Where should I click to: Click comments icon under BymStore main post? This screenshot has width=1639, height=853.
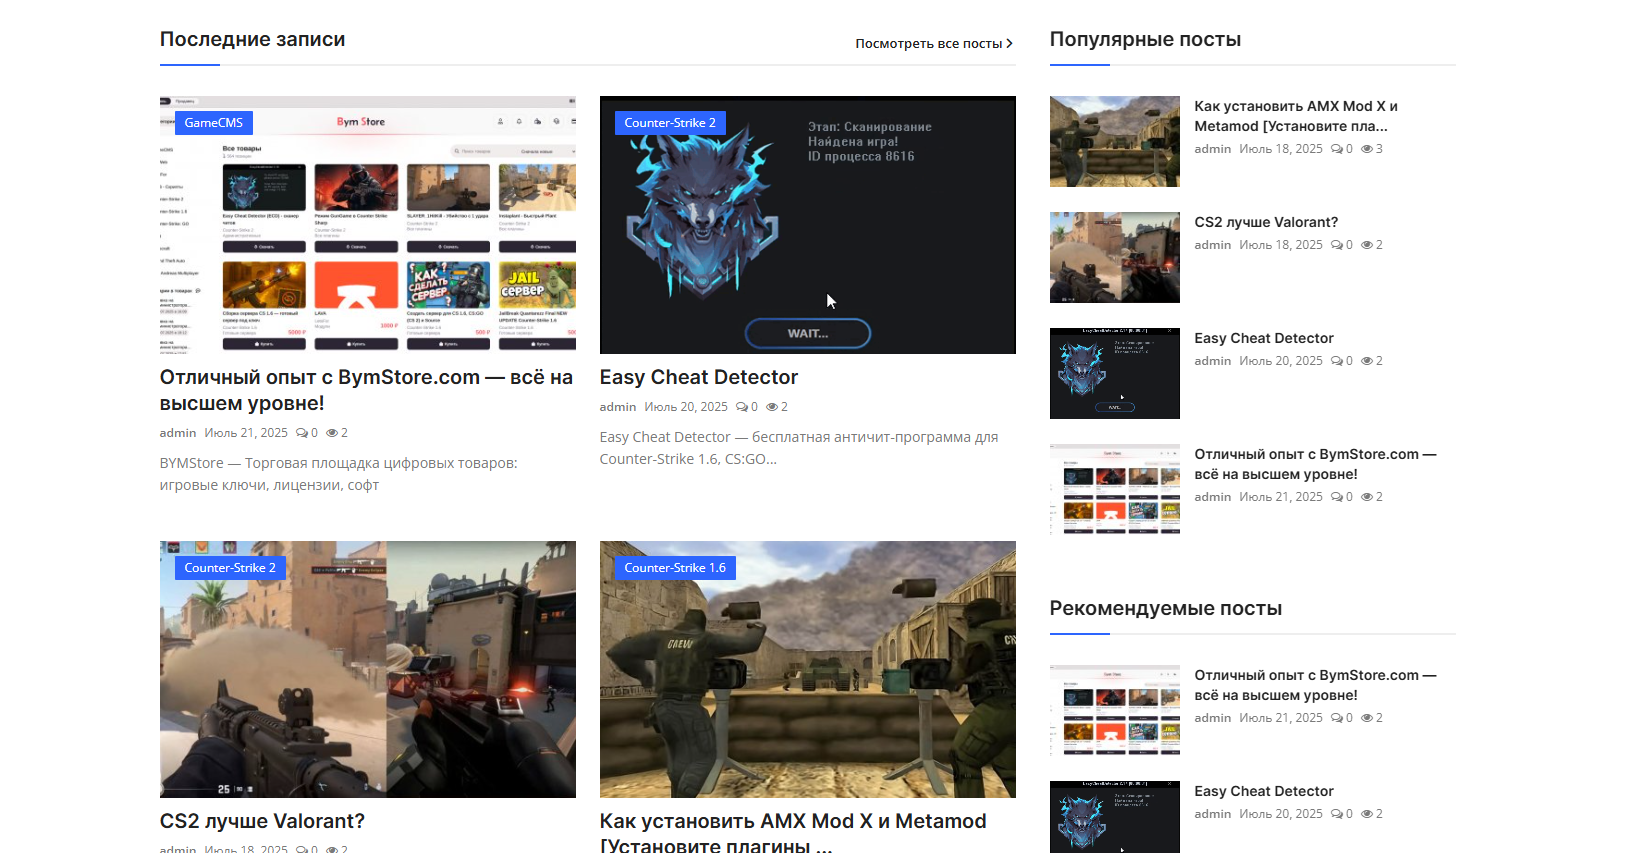[301, 433]
